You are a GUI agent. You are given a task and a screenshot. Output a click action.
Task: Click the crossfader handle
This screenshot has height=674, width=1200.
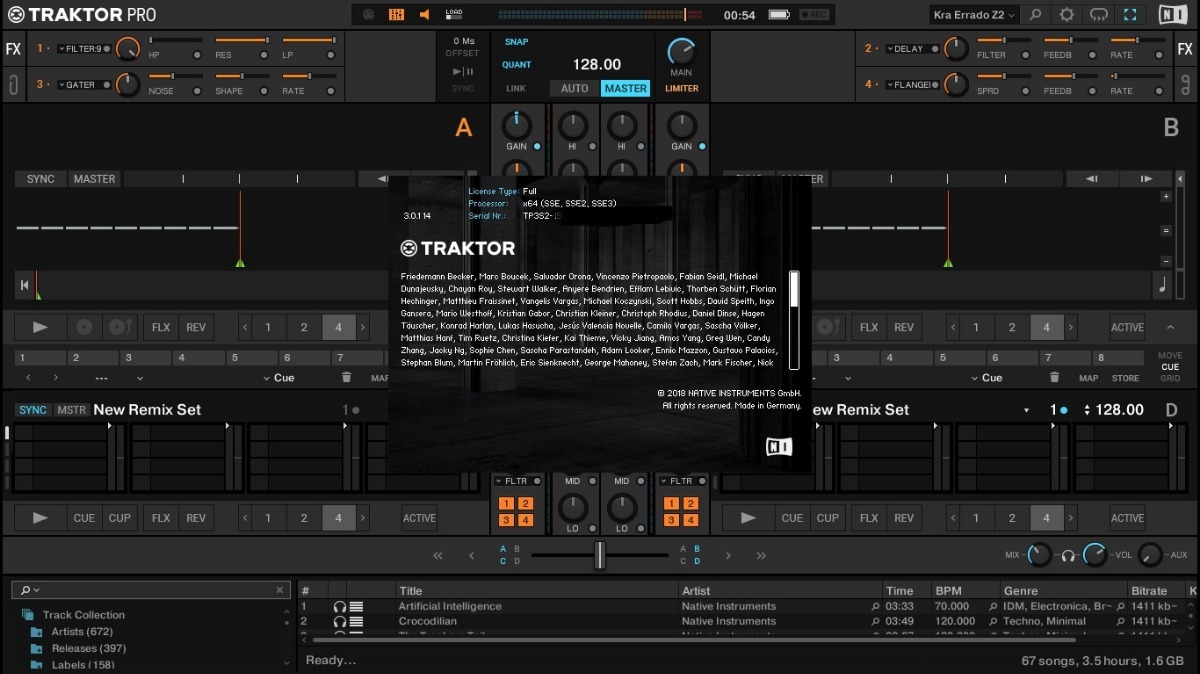(x=600, y=555)
